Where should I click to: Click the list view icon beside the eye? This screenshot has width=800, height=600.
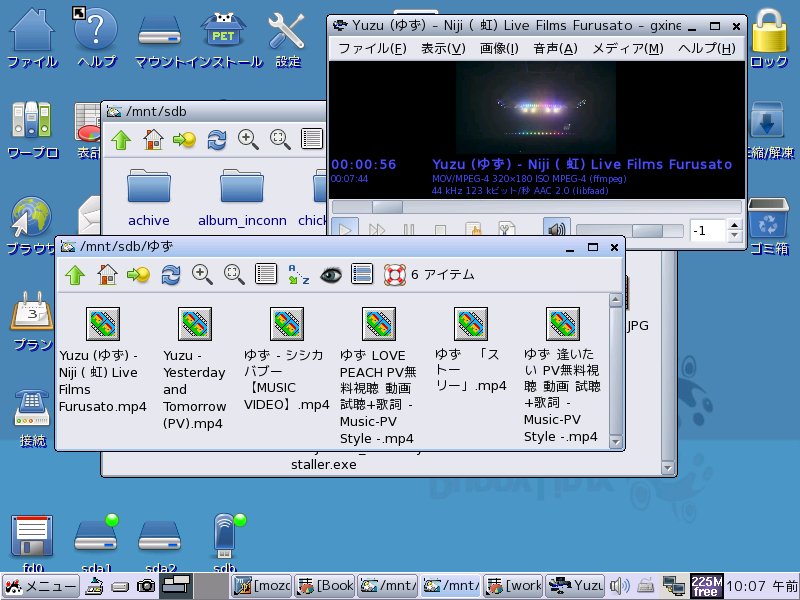tap(362, 274)
